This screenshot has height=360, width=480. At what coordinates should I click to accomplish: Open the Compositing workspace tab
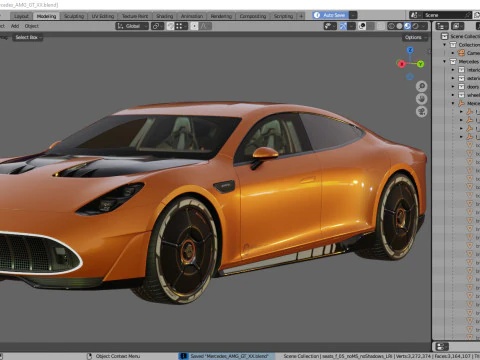pos(253,16)
